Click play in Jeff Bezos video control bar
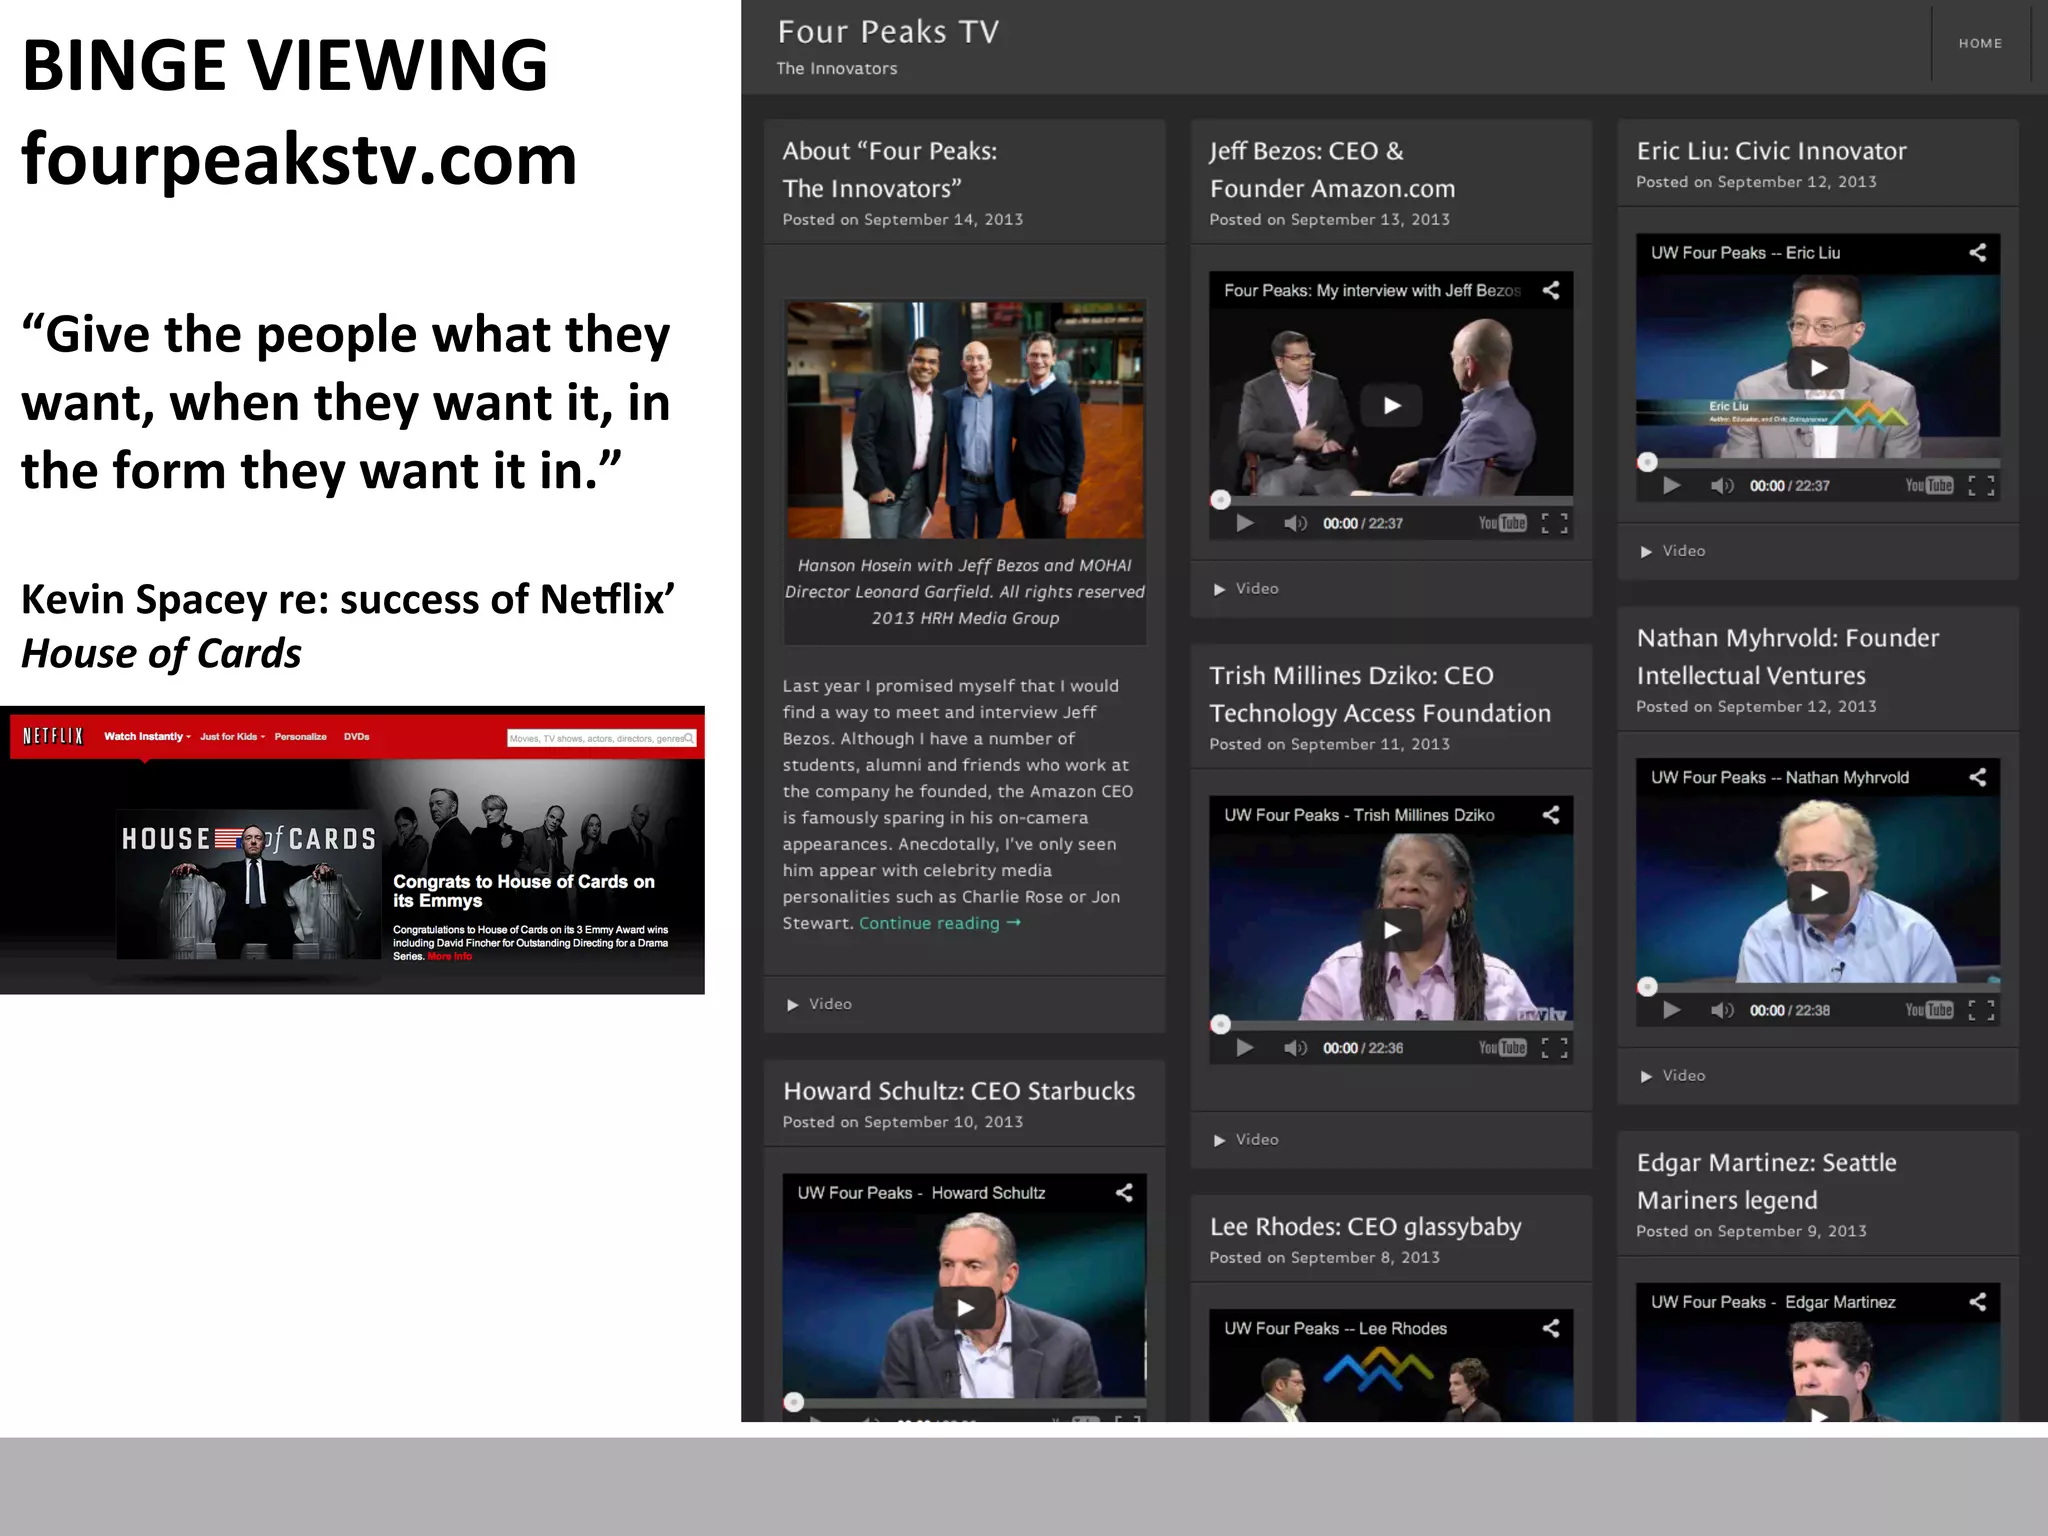This screenshot has height=1536, width=2048. coord(1245,523)
